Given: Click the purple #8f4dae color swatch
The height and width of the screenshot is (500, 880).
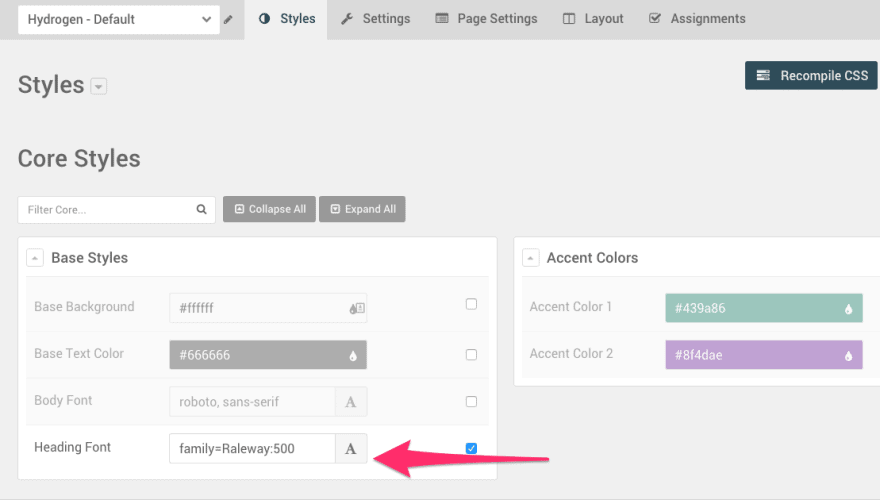Looking at the screenshot, I should 764,355.
